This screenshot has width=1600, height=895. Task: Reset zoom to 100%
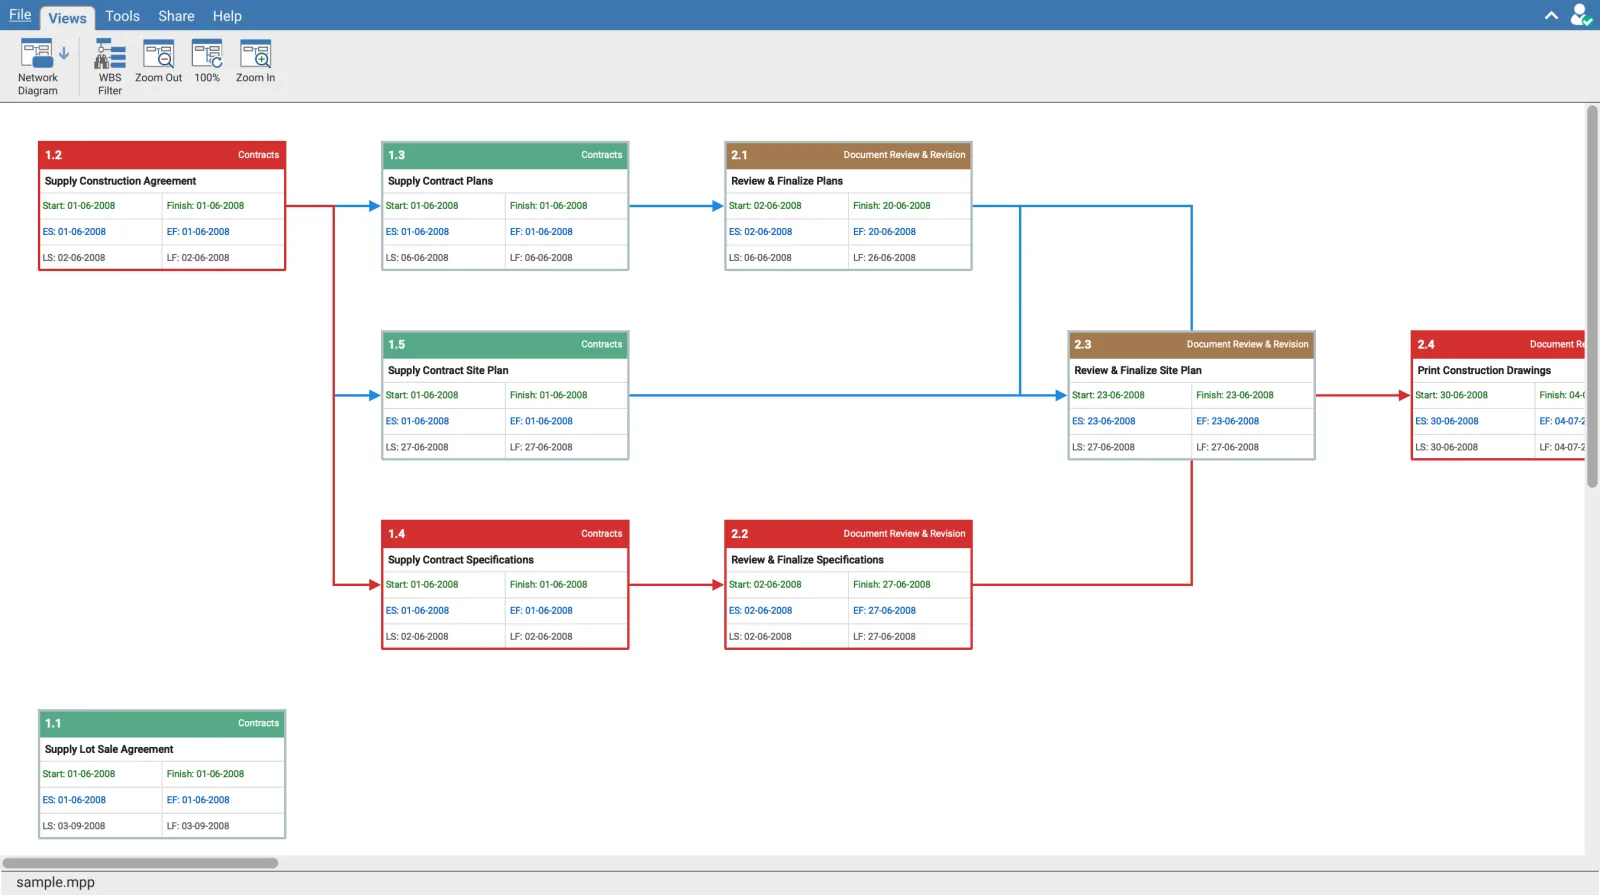coord(207,62)
